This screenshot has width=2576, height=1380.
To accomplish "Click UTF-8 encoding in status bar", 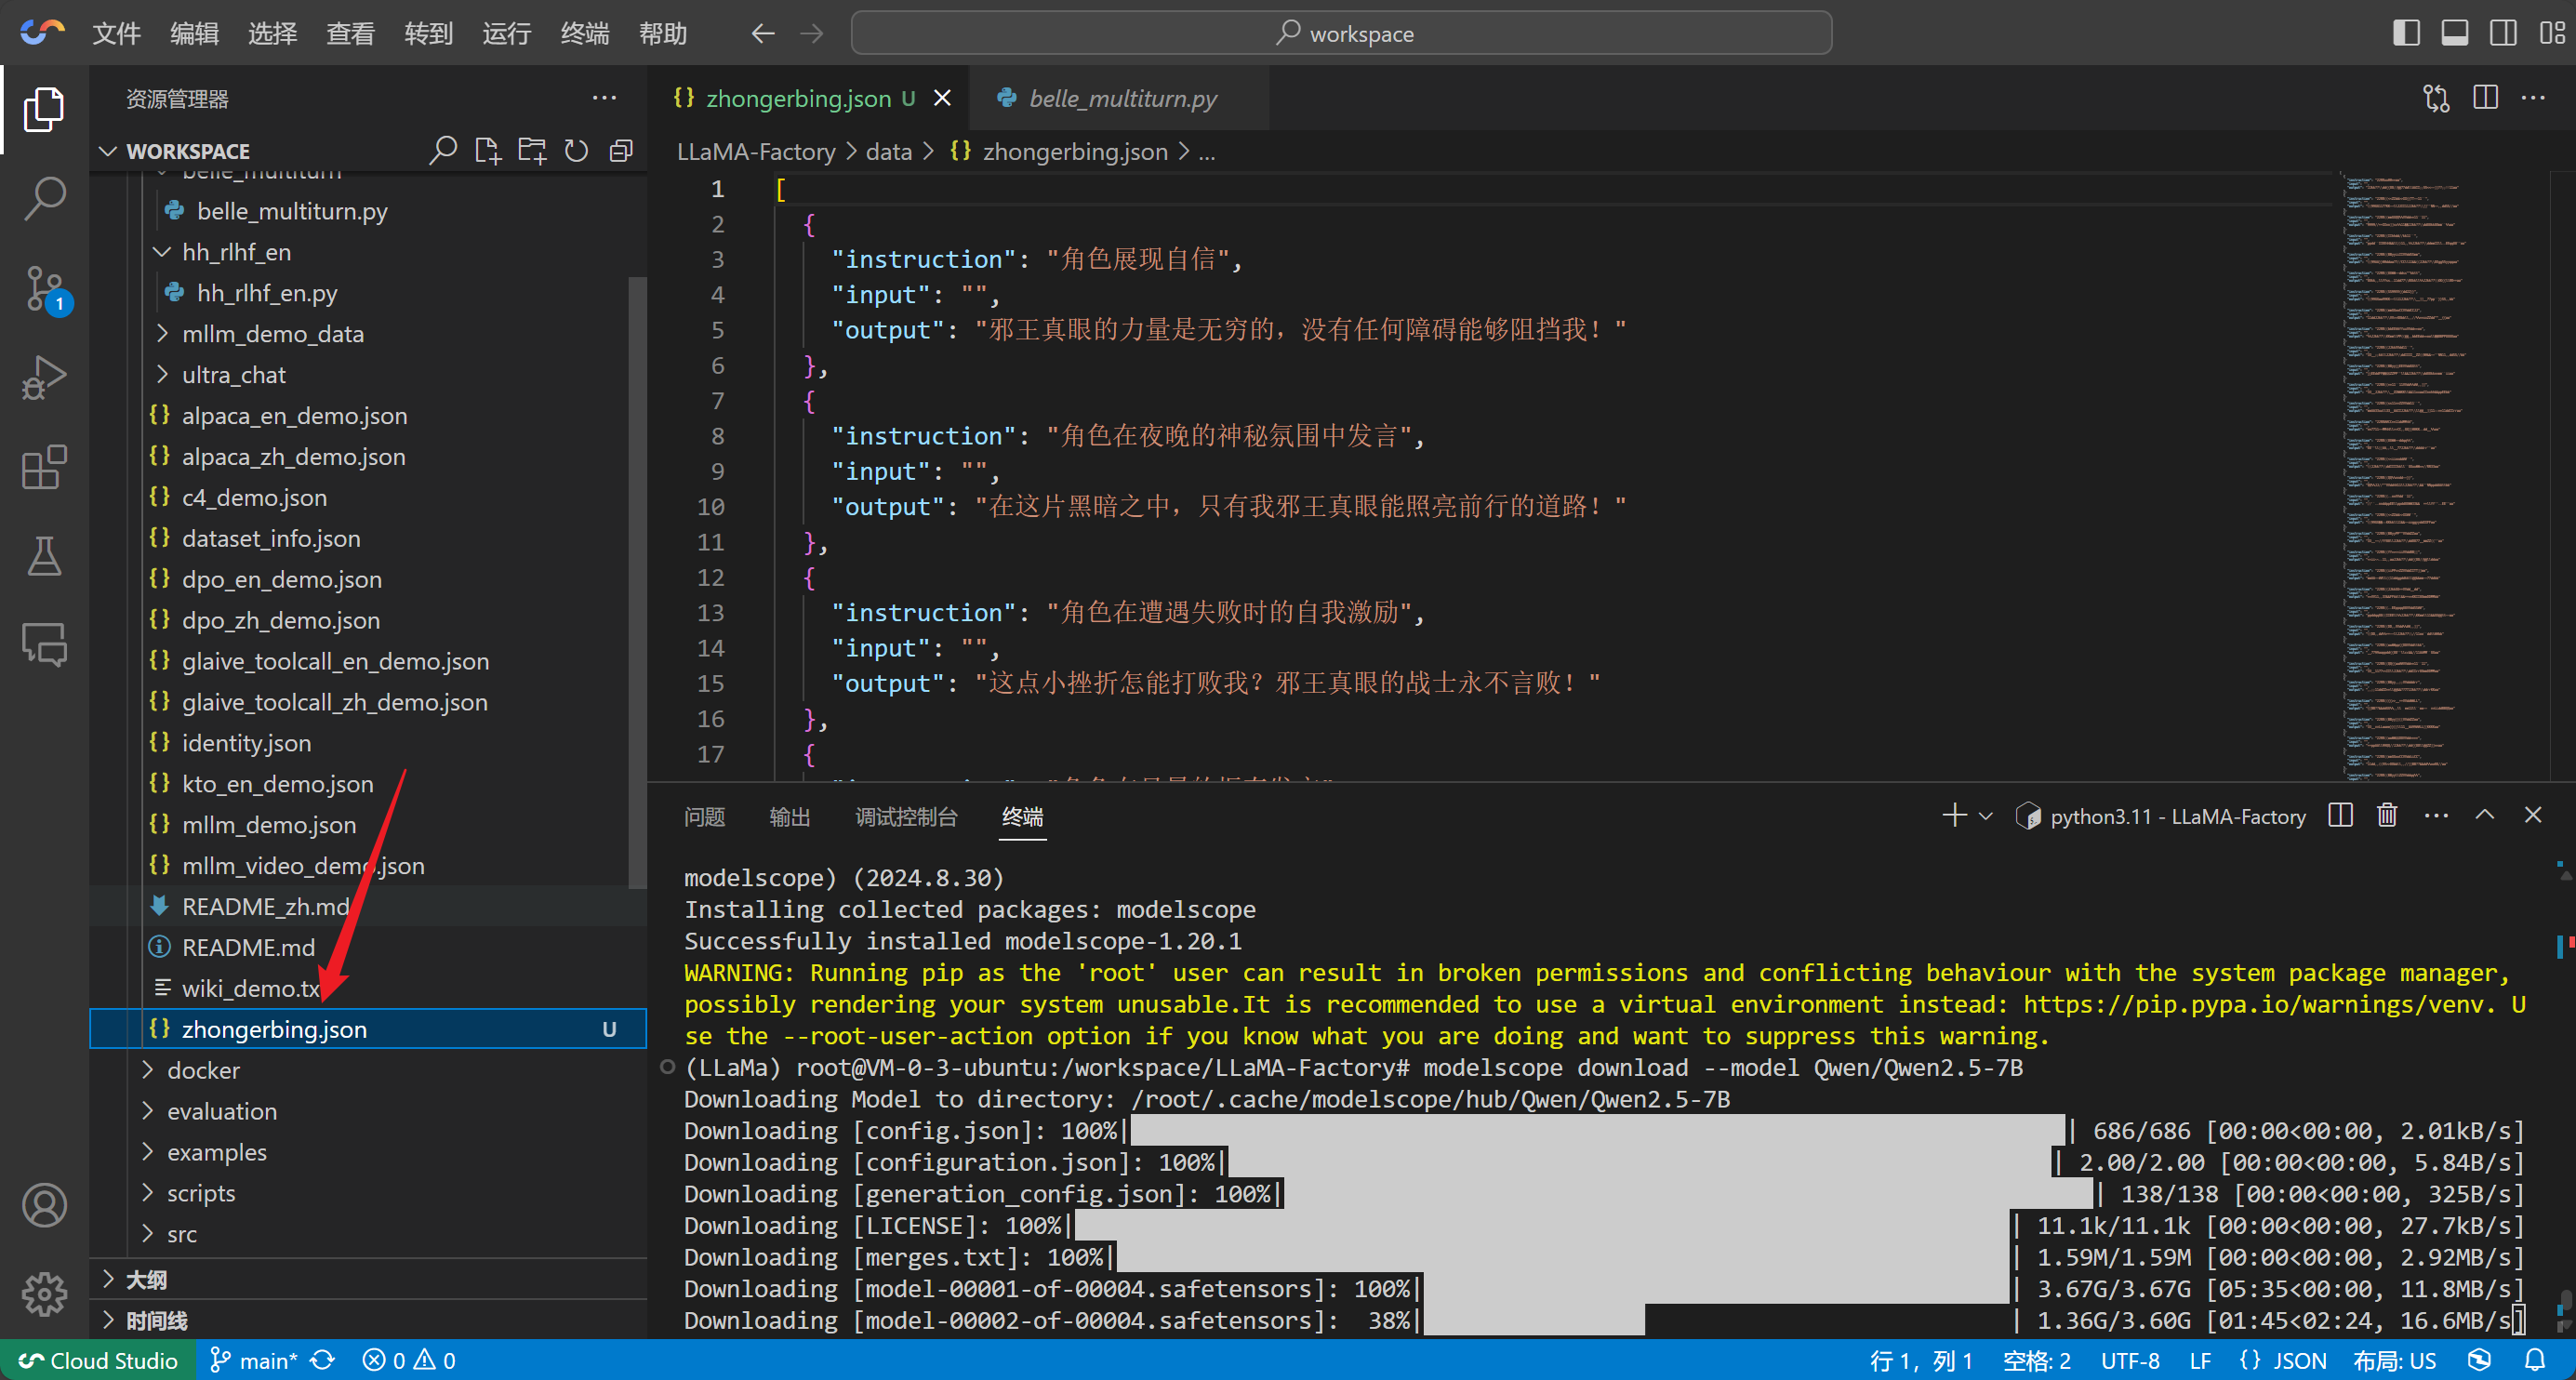I will point(2129,1360).
